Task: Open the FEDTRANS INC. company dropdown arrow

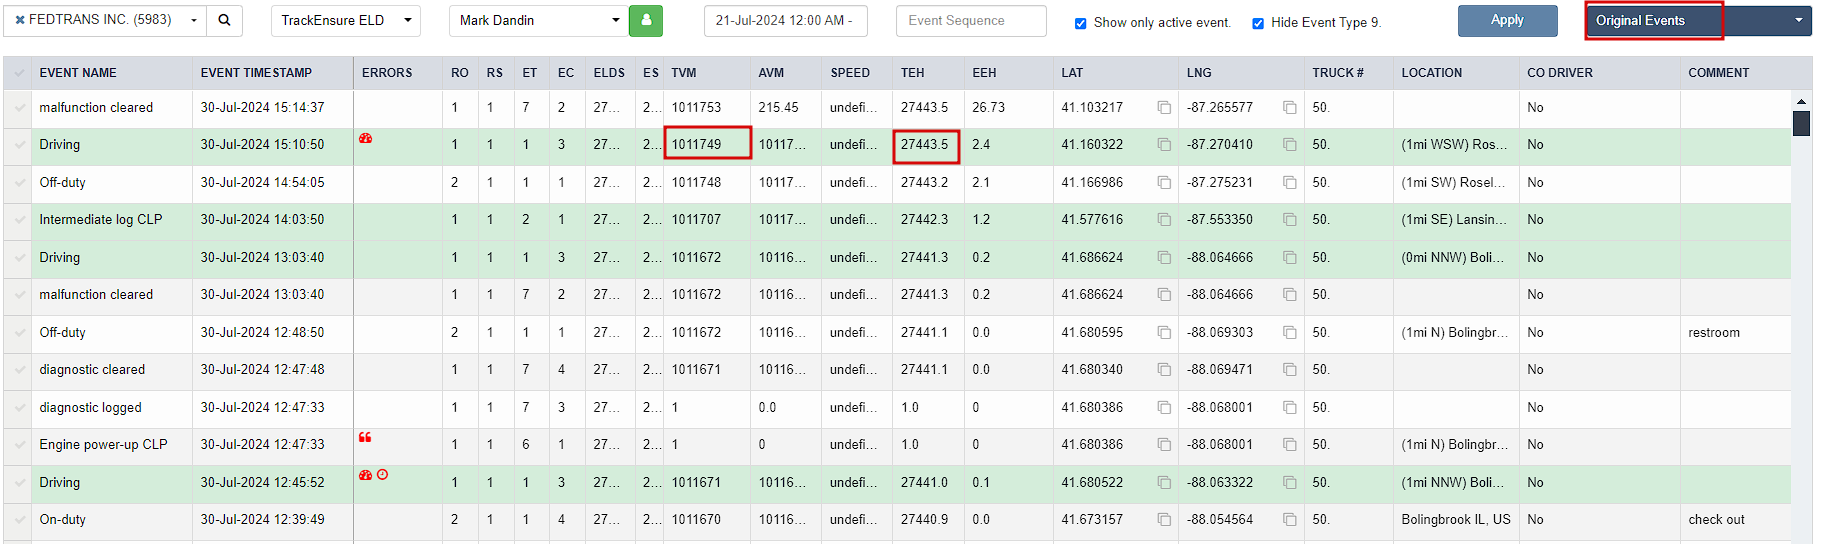Action: point(193,20)
